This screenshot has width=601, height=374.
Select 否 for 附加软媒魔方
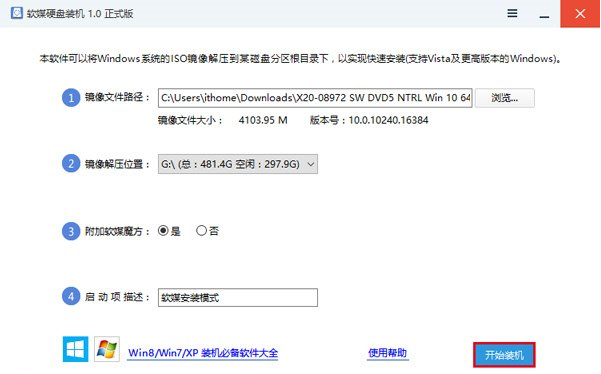click(x=201, y=231)
